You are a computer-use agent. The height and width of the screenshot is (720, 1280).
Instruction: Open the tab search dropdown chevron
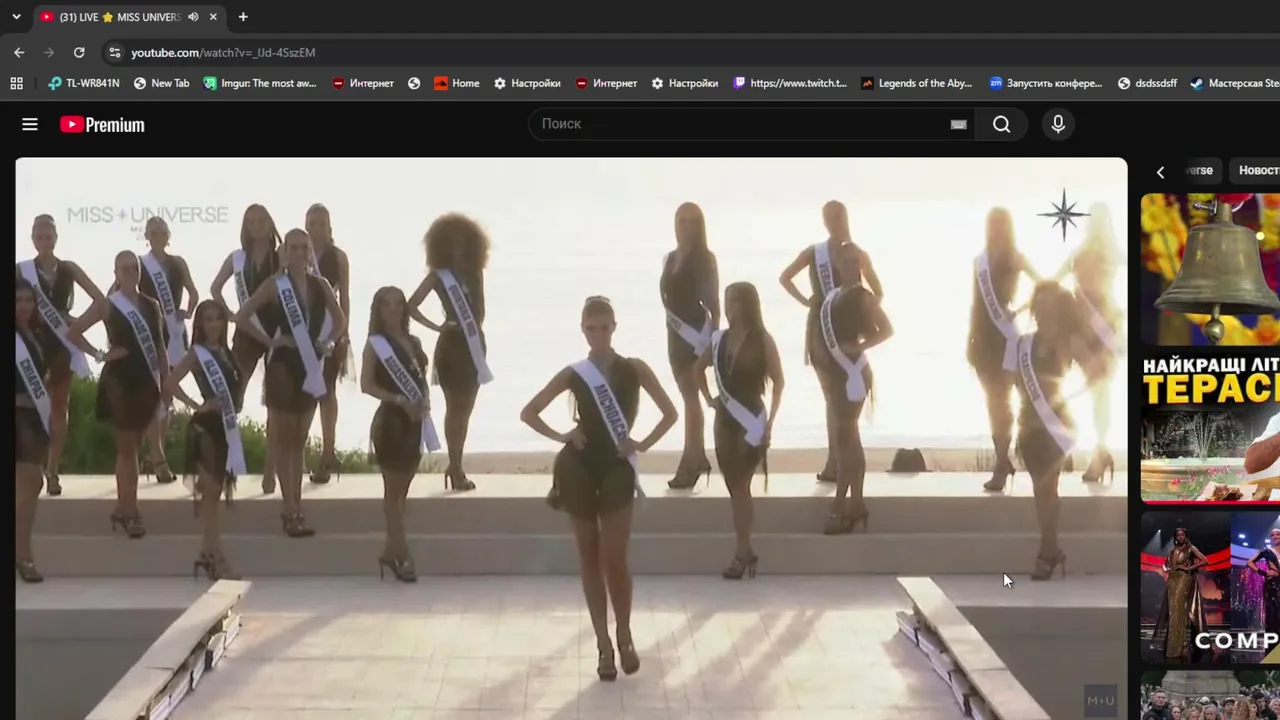16,17
